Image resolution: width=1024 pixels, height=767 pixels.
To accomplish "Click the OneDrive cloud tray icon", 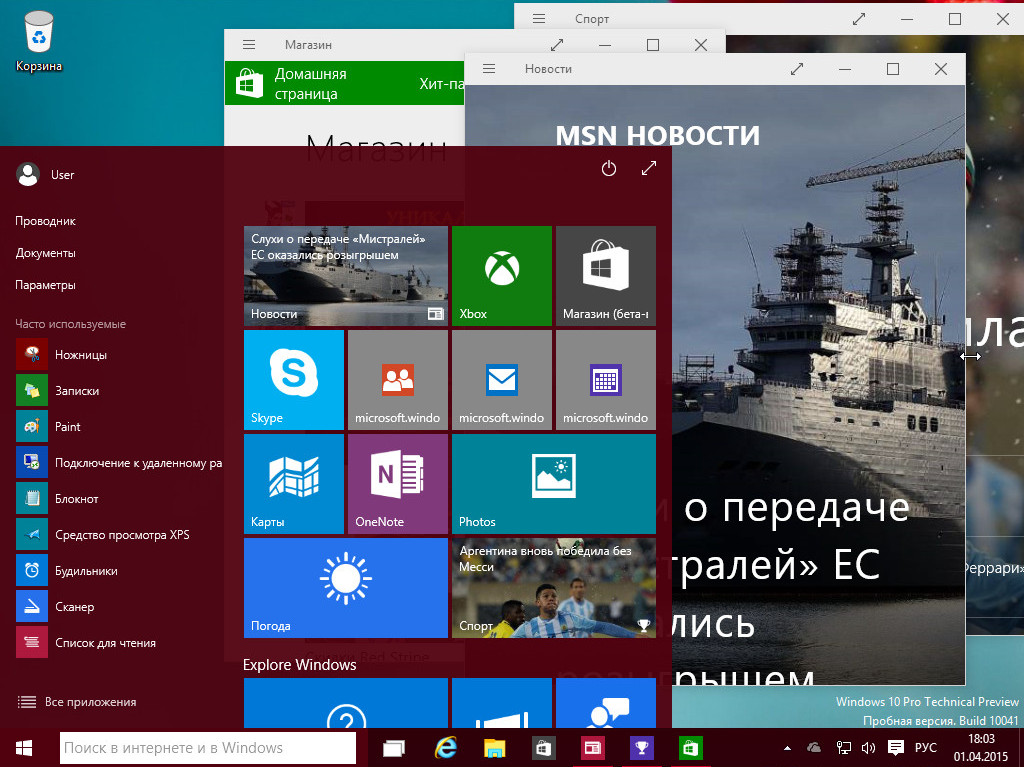I will coord(814,747).
